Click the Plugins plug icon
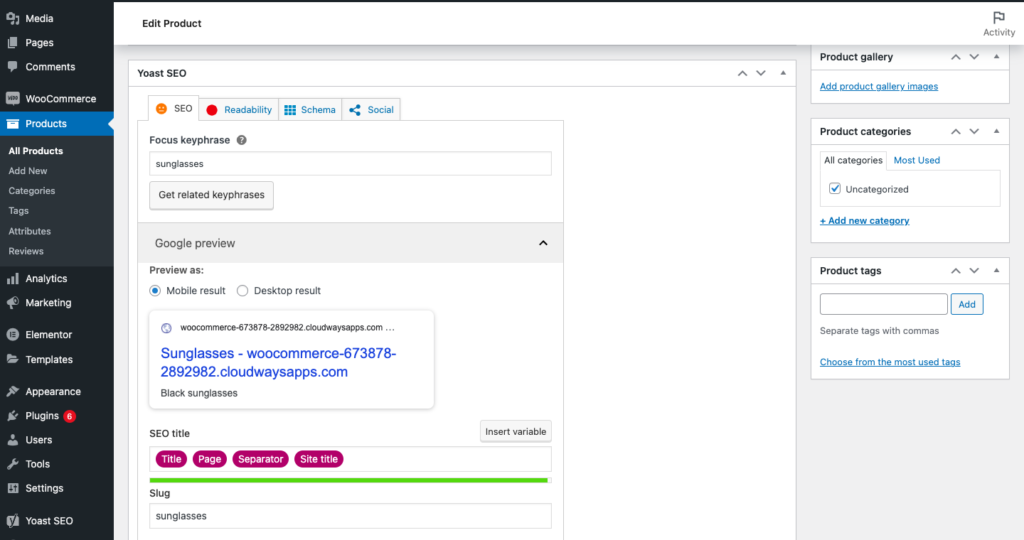1024x540 pixels. tap(12, 415)
